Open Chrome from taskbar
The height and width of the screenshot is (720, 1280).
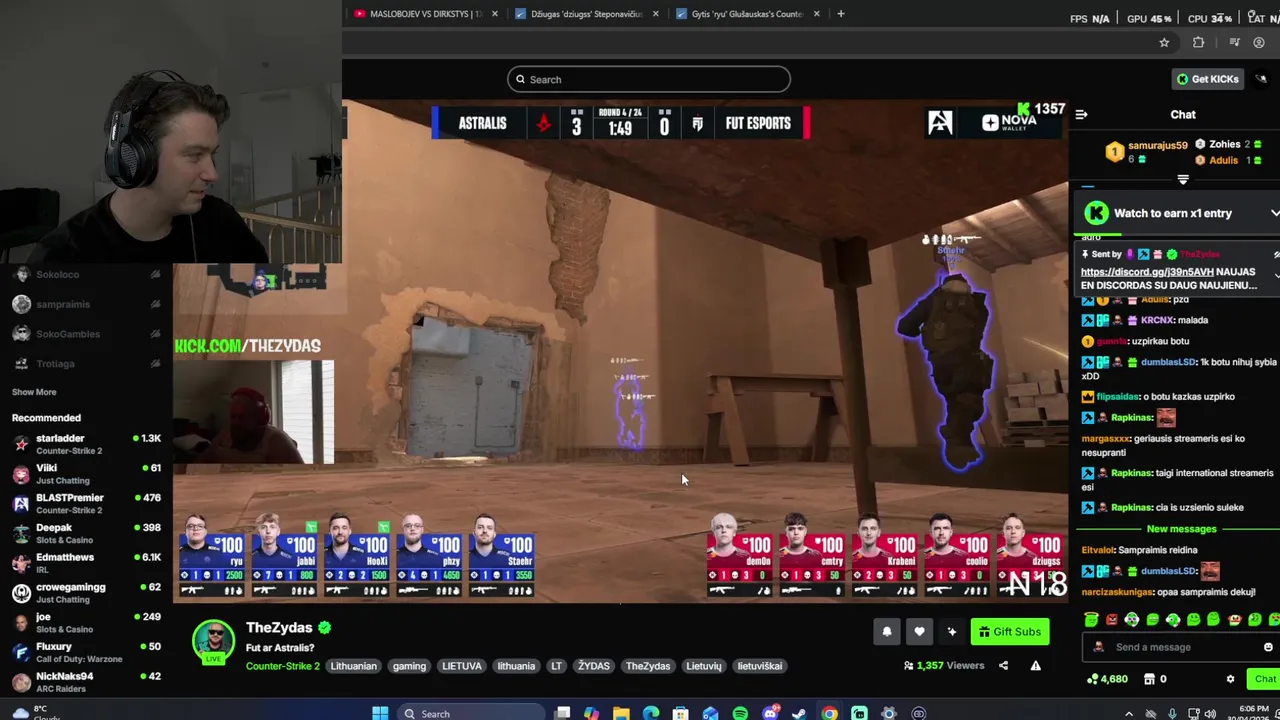coord(829,713)
